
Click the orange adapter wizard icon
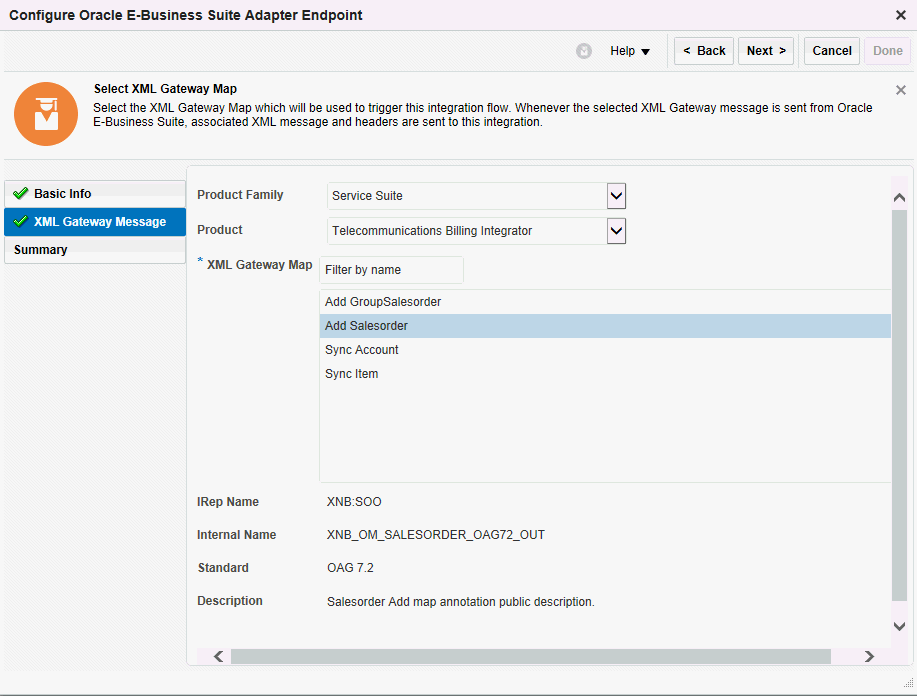[46, 114]
